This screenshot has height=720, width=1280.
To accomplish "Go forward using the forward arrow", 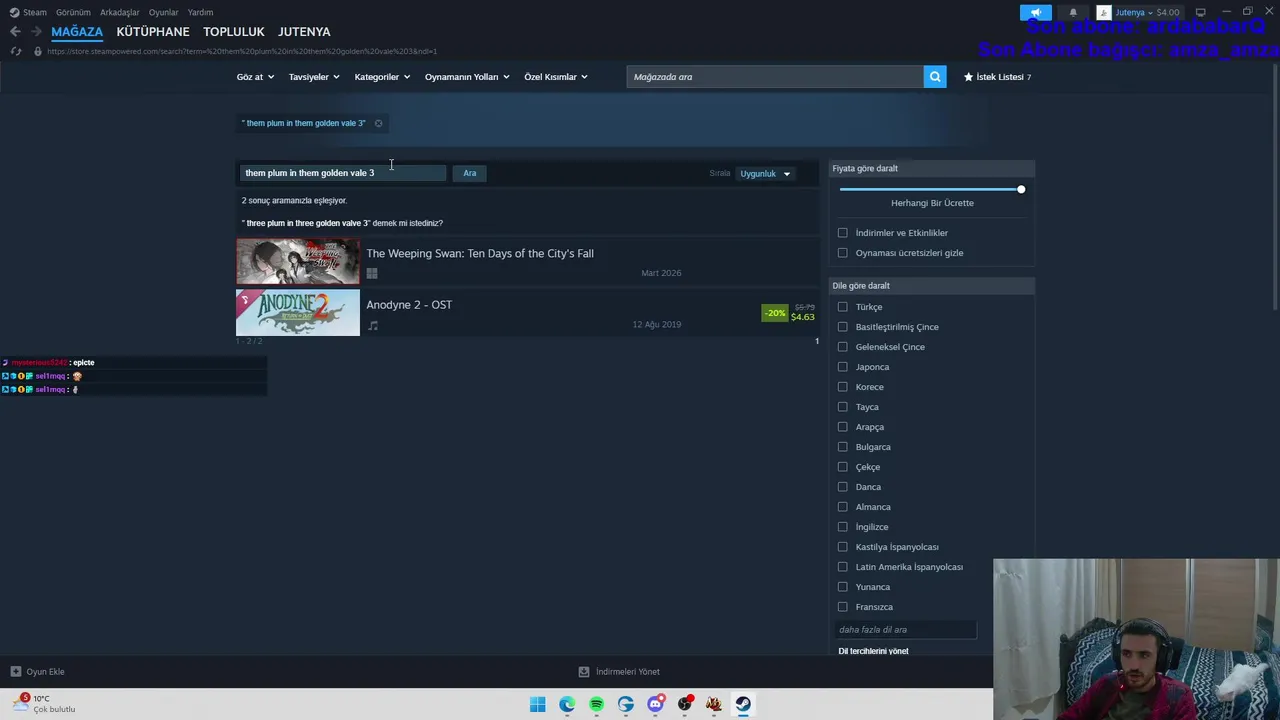I will click(36, 32).
